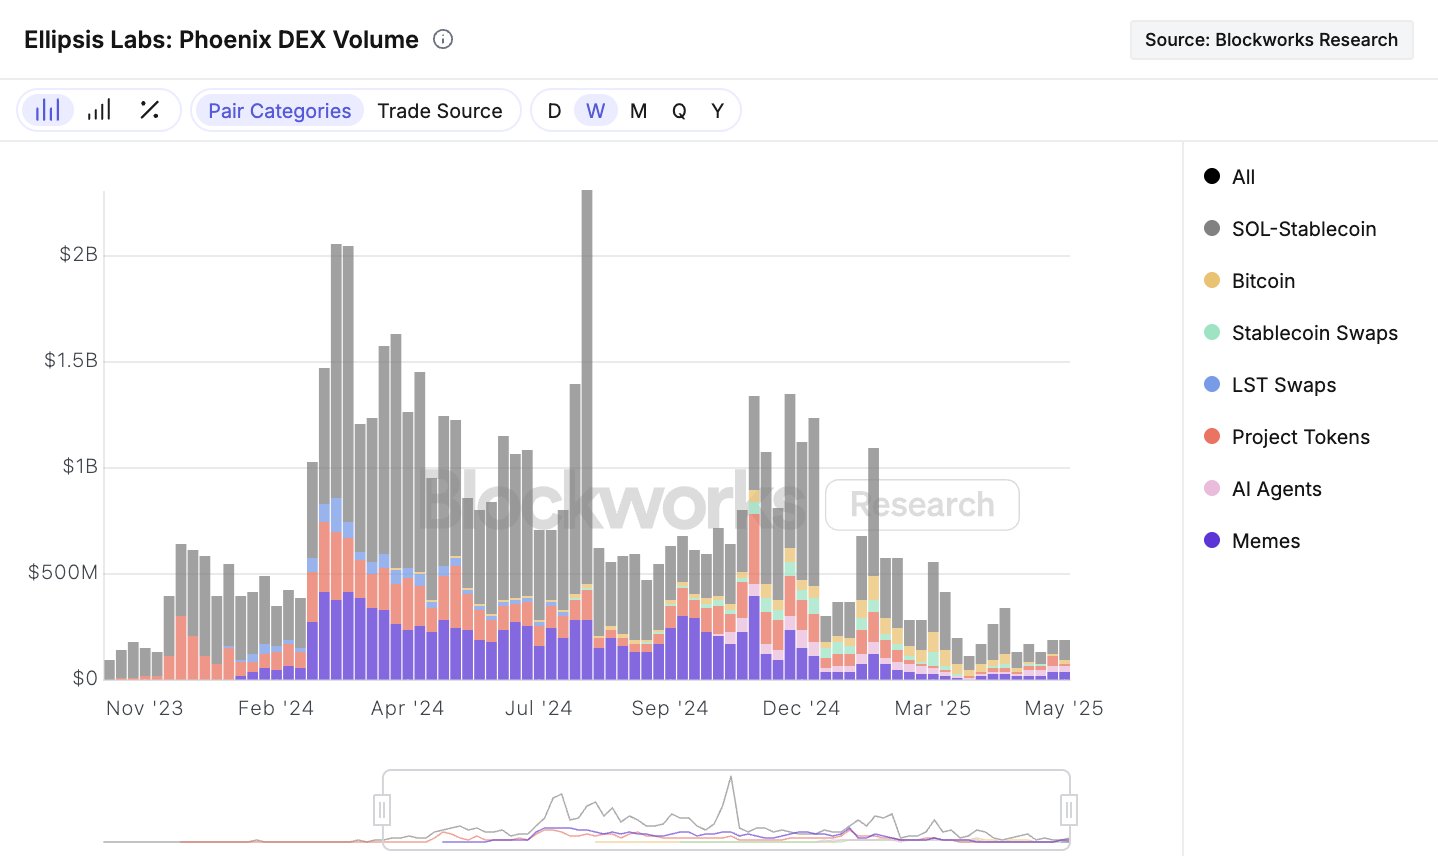Toggle the Bitcoin legend dot
Screen dimensions: 1438x856
pyautogui.click(x=1212, y=281)
